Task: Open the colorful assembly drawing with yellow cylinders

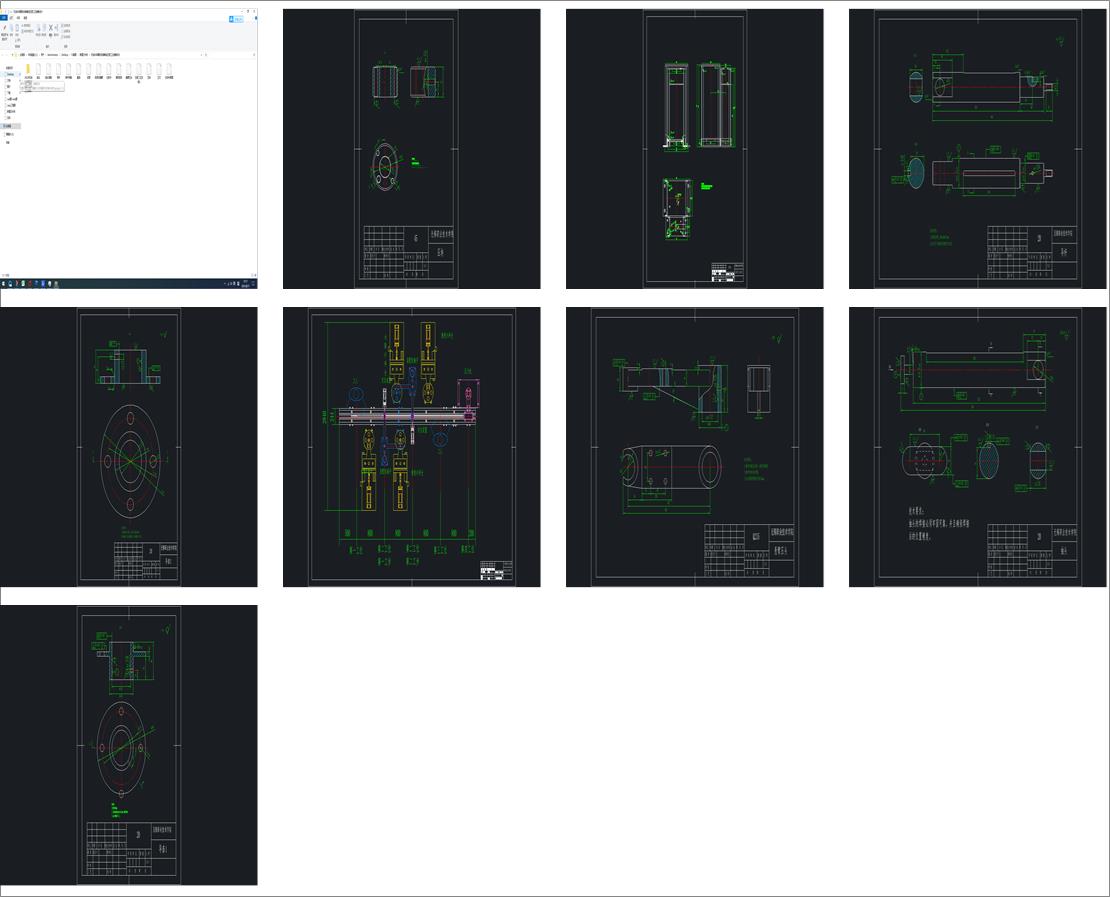Action: (x=411, y=447)
